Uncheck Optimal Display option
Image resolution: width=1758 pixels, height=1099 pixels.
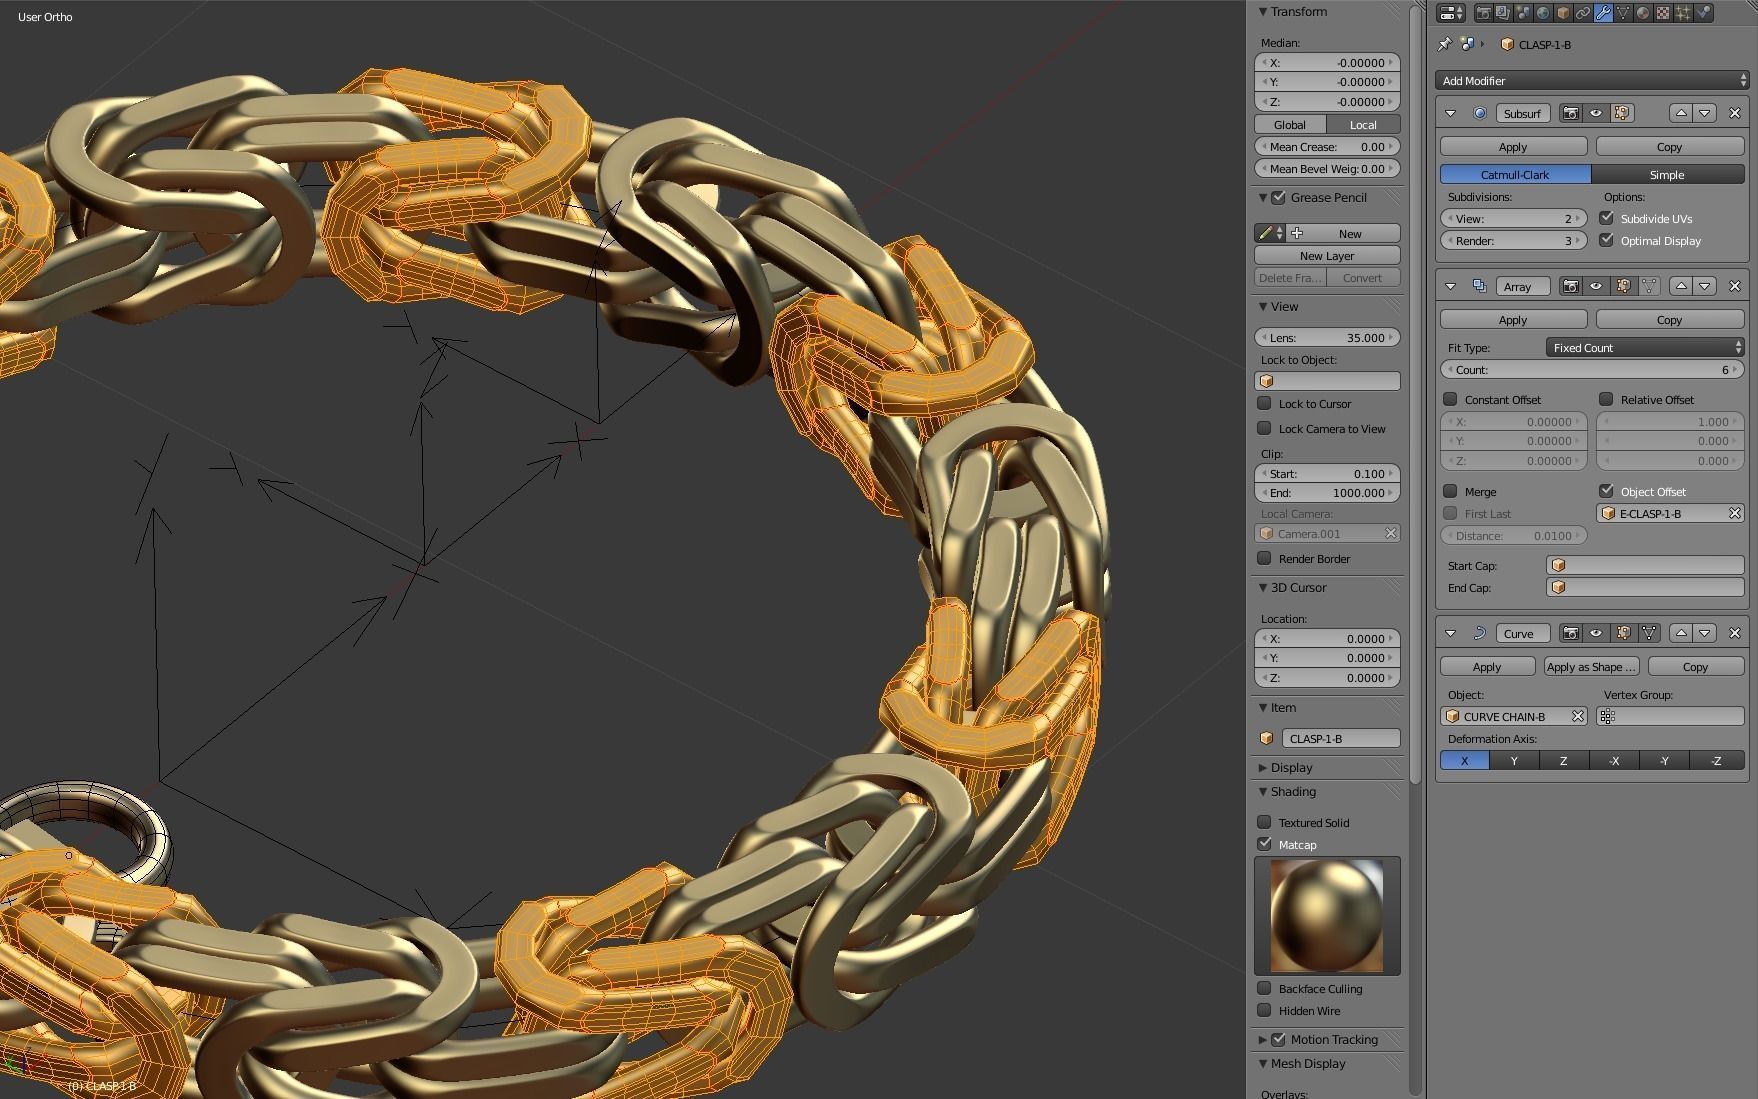(1606, 240)
